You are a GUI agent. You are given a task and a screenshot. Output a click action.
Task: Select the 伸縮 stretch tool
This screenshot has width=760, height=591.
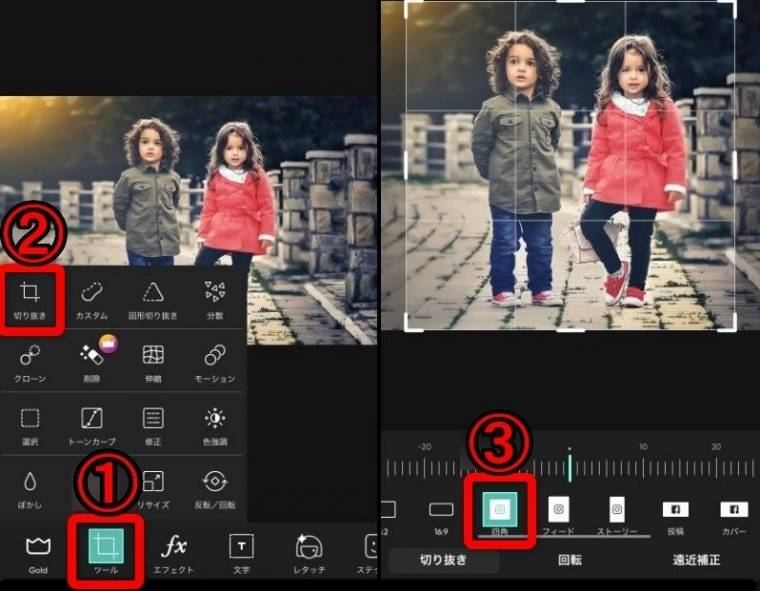coord(153,363)
